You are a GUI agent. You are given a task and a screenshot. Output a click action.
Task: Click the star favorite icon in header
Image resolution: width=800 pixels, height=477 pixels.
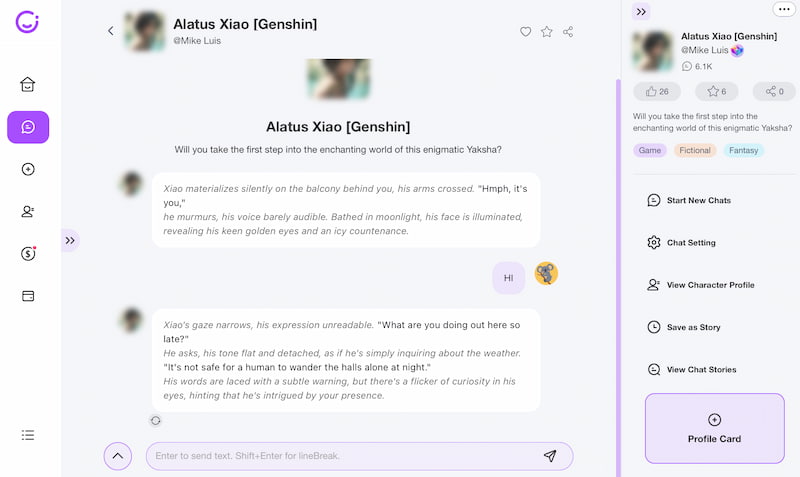547,32
